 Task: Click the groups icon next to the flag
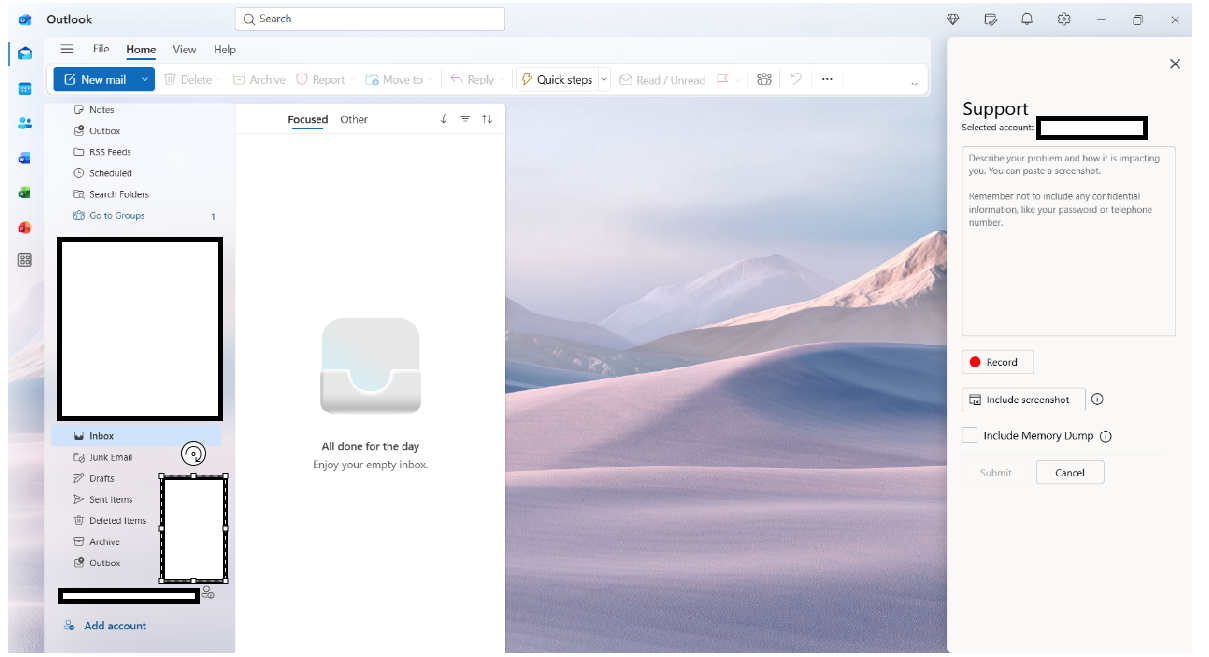(765, 80)
